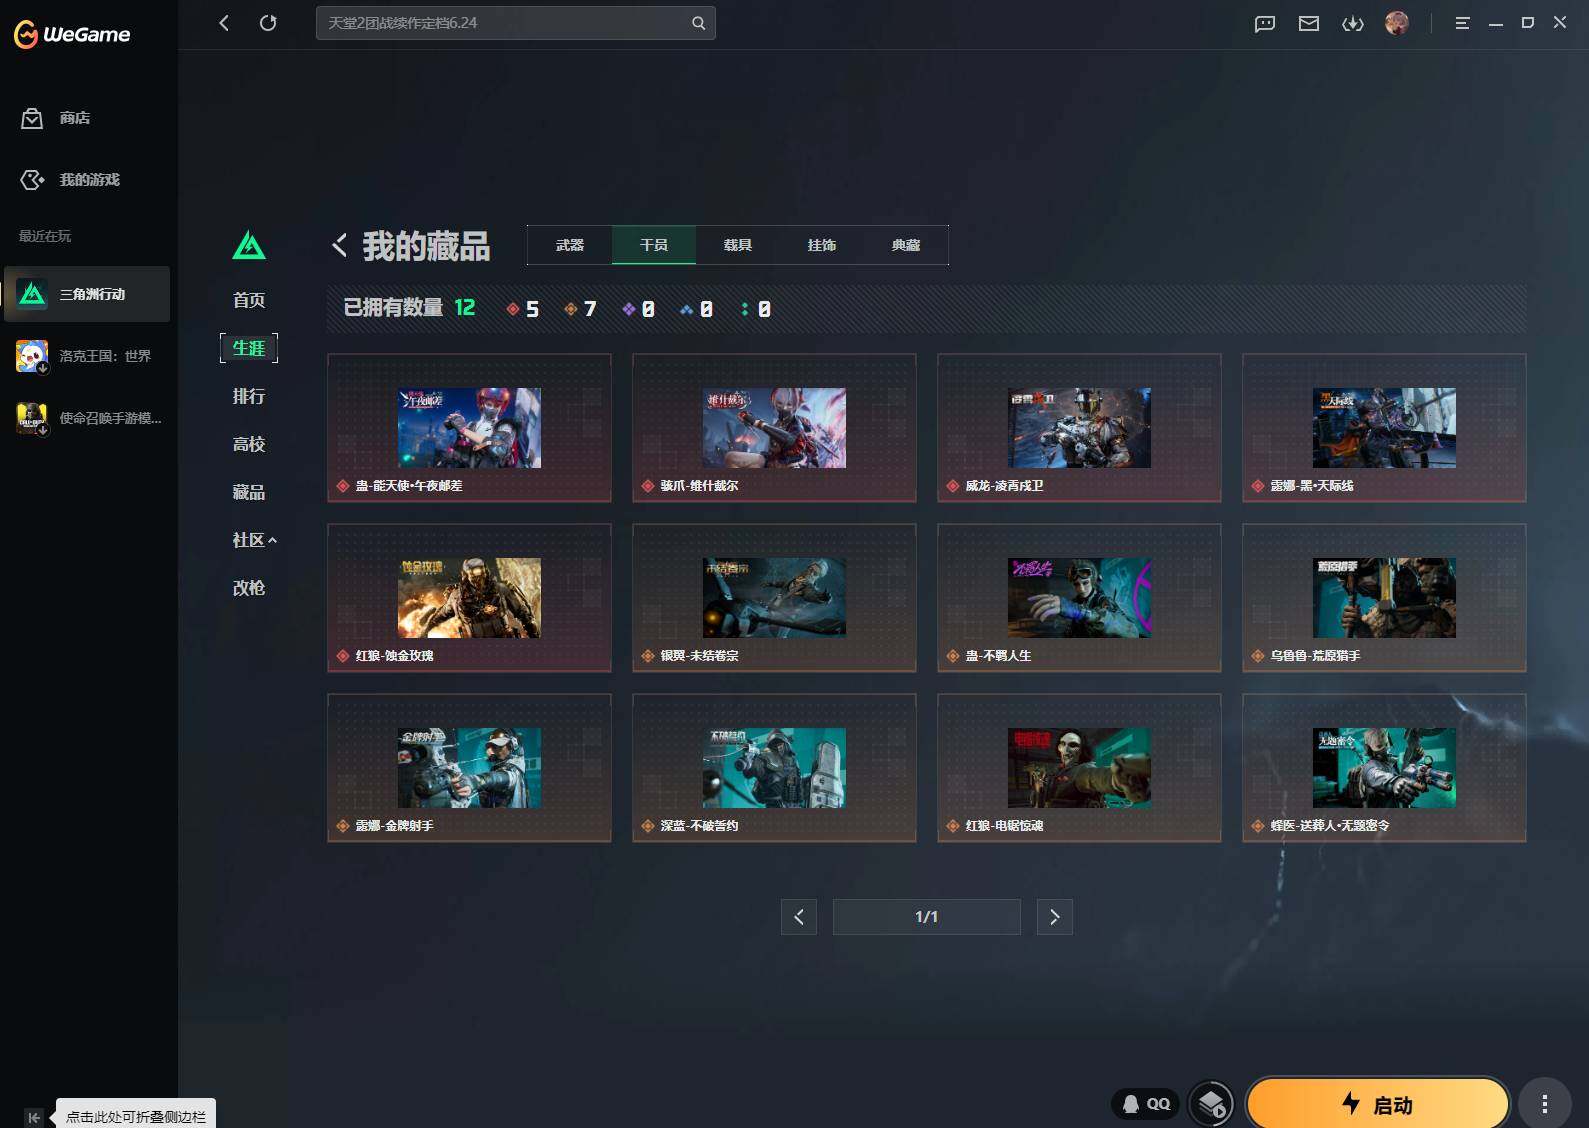
Task: Click the purple rarity count icon
Action: pyautogui.click(x=629, y=309)
